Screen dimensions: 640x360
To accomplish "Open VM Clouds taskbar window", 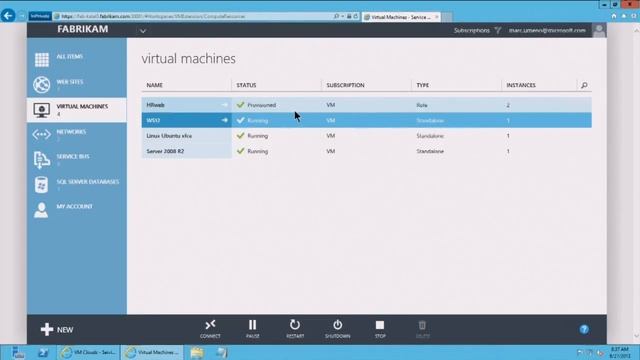I will (x=89, y=352).
